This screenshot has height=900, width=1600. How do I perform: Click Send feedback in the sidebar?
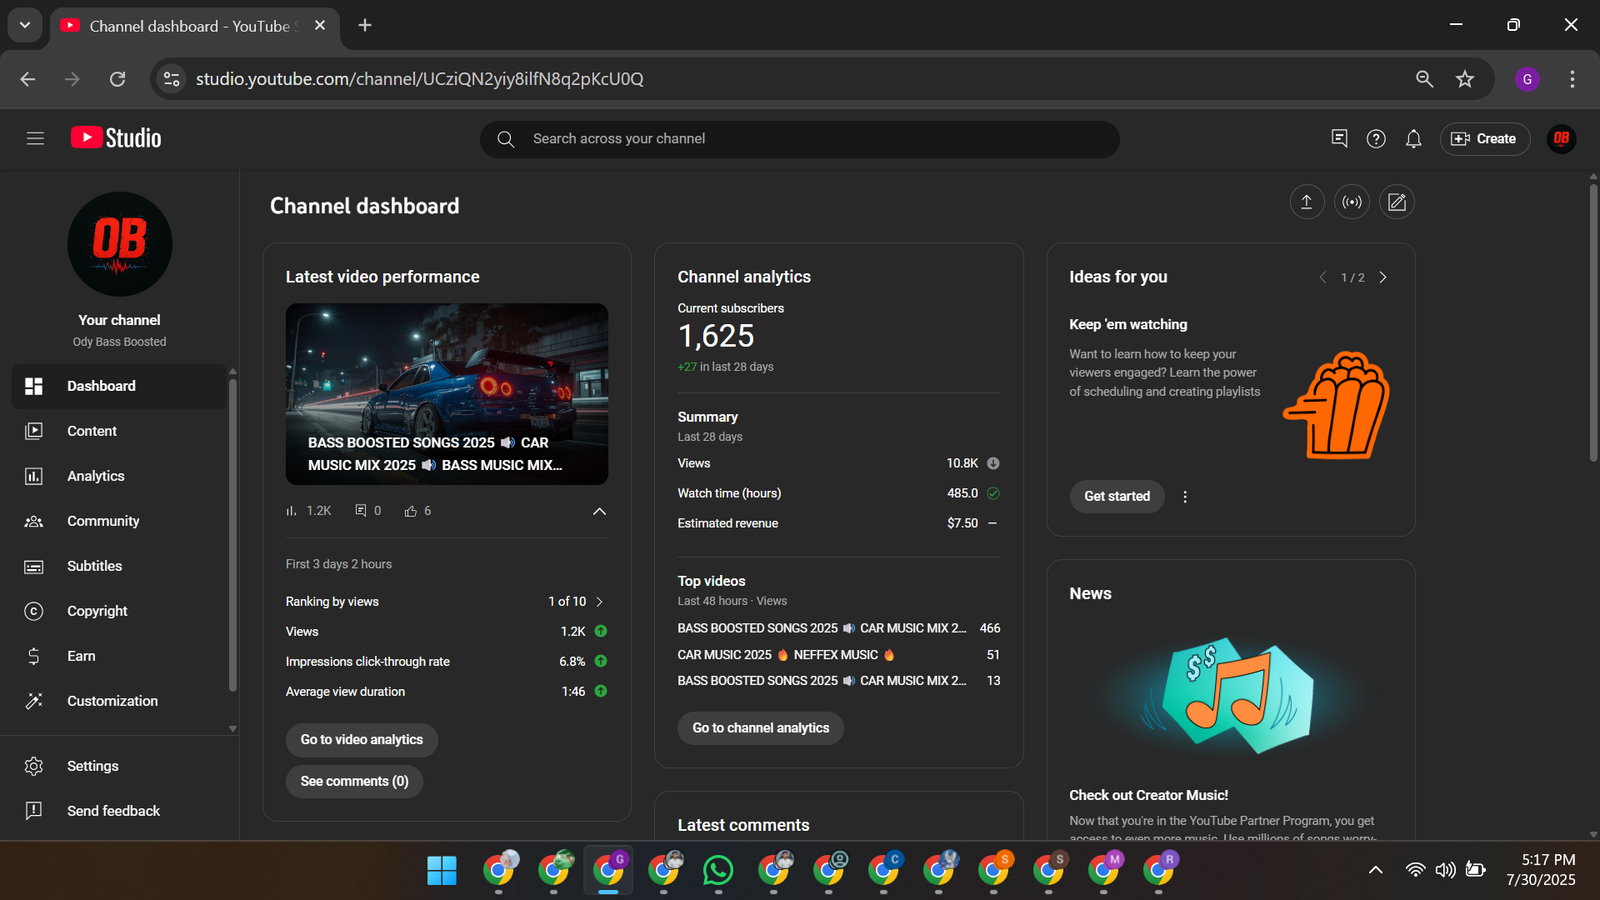coord(119,811)
